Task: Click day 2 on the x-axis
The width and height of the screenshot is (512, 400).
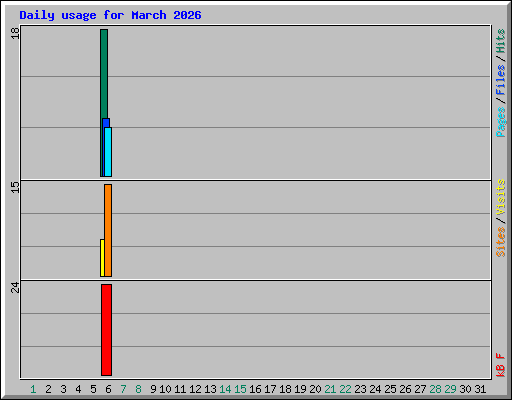Action: (48, 389)
